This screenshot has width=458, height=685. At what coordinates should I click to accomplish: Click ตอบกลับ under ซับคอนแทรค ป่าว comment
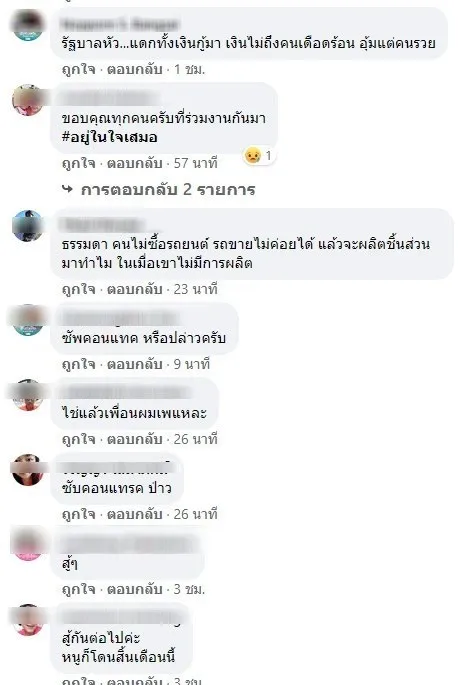(x=135, y=514)
